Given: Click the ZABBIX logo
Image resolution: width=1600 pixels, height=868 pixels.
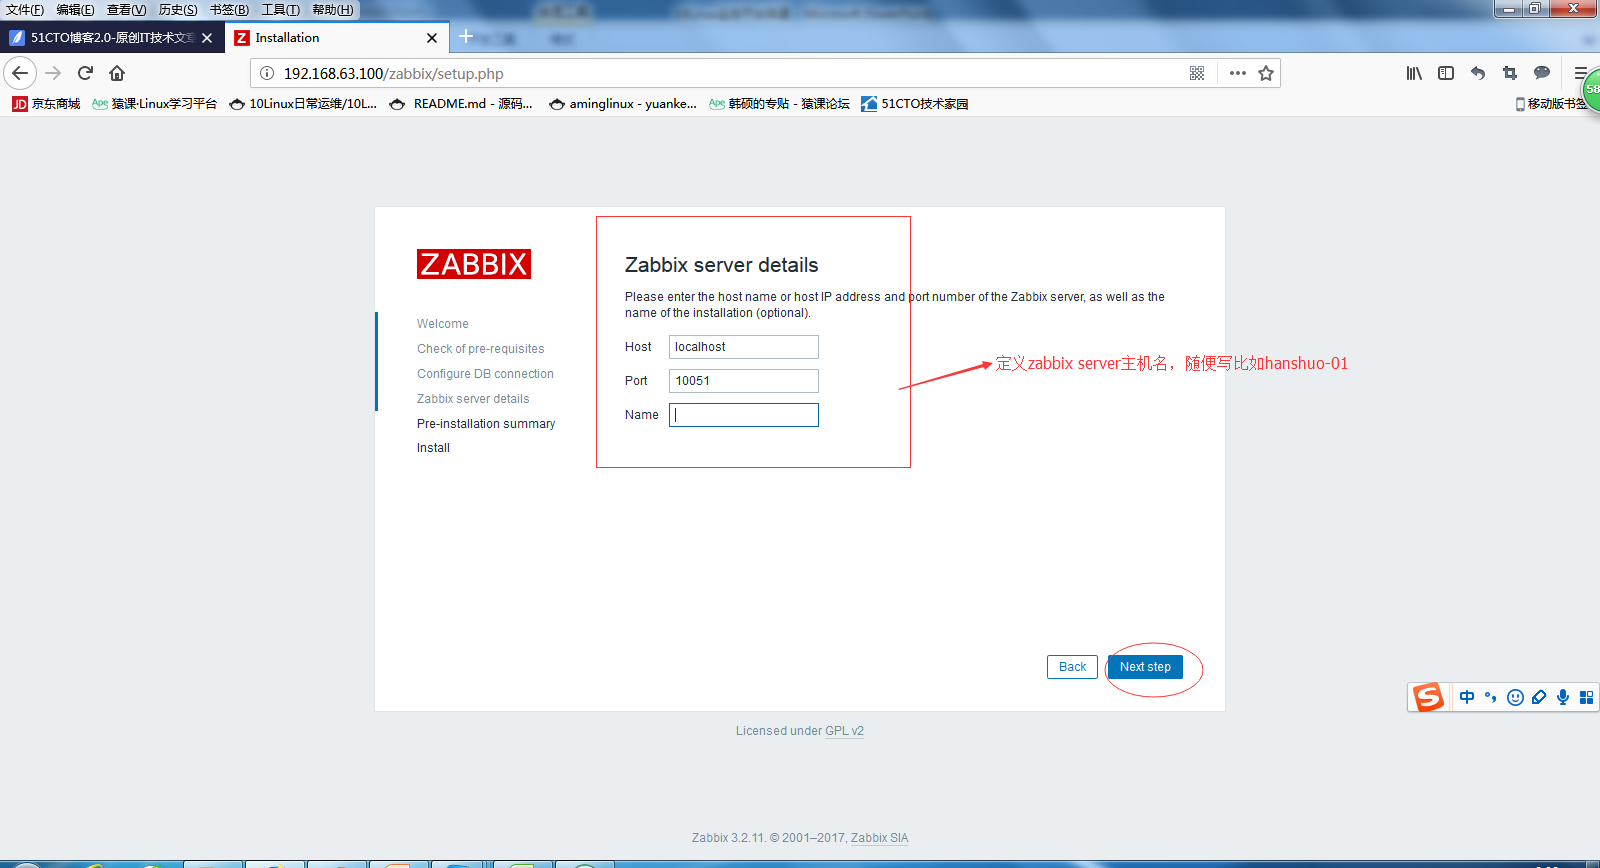Looking at the screenshot, I should [474, 264].
